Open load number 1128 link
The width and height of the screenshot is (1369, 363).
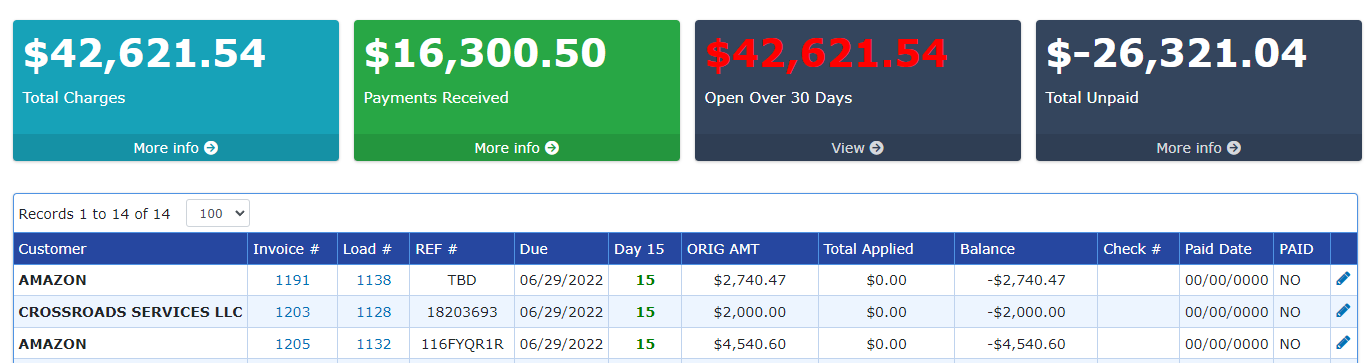click(x=374, y=312)
